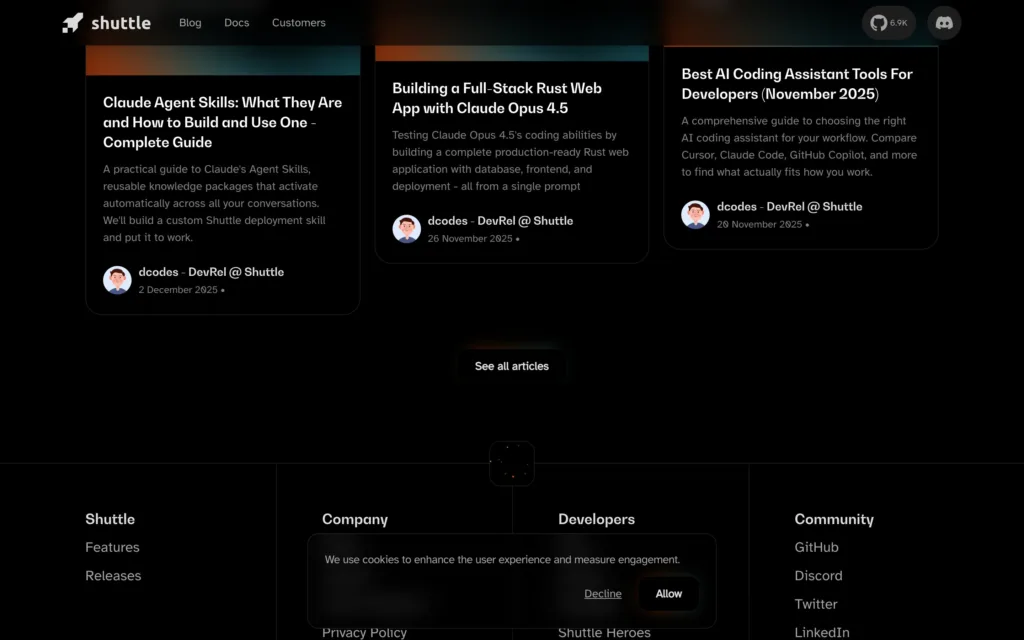Click author name under Claude Agent Skills article
The width and height of the screenshot is (1024, 640).
pos(211,272)
